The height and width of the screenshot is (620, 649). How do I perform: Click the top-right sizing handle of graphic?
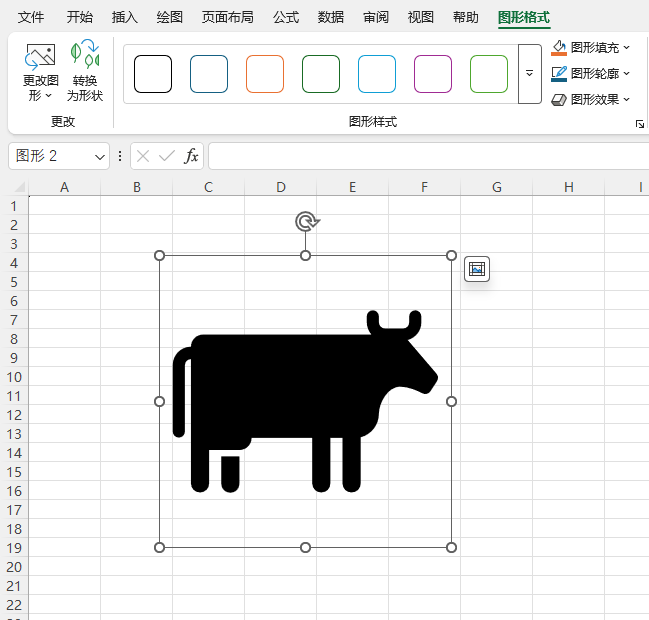coord(452,256)
